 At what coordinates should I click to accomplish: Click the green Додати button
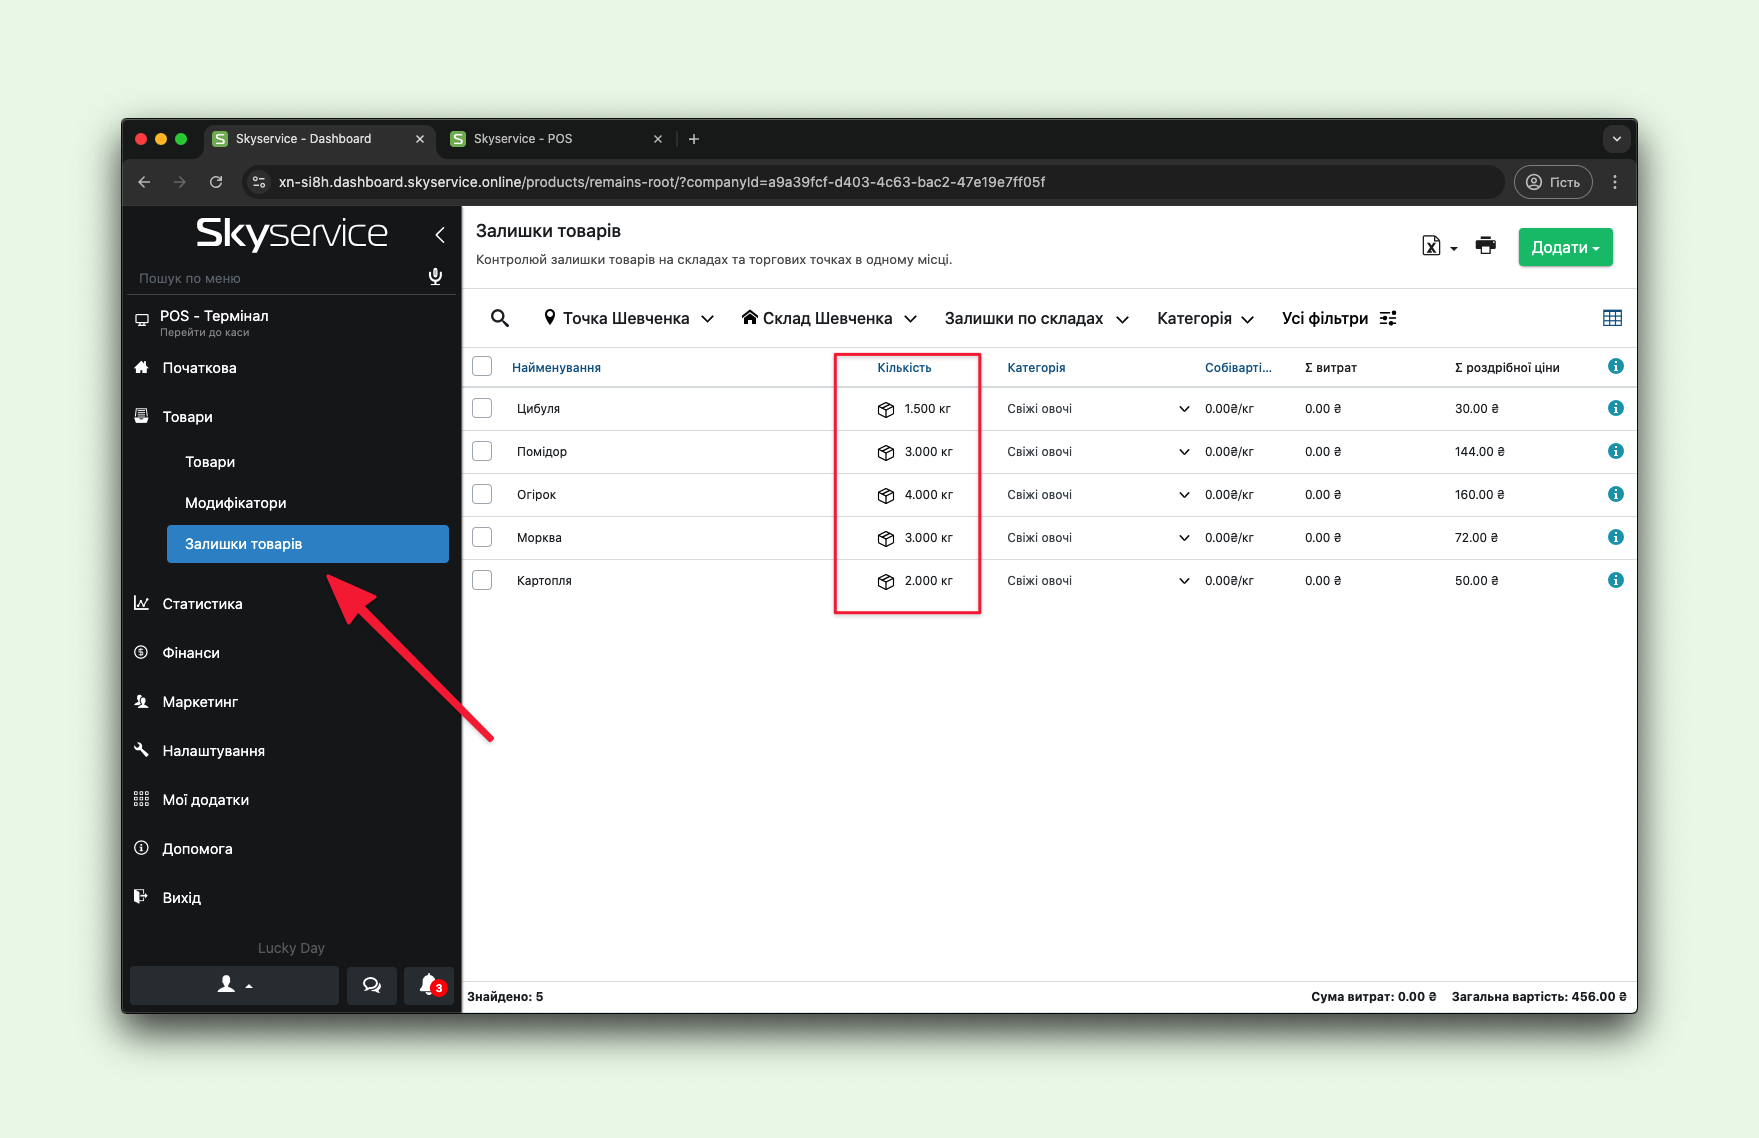[x=1564, y=247]
